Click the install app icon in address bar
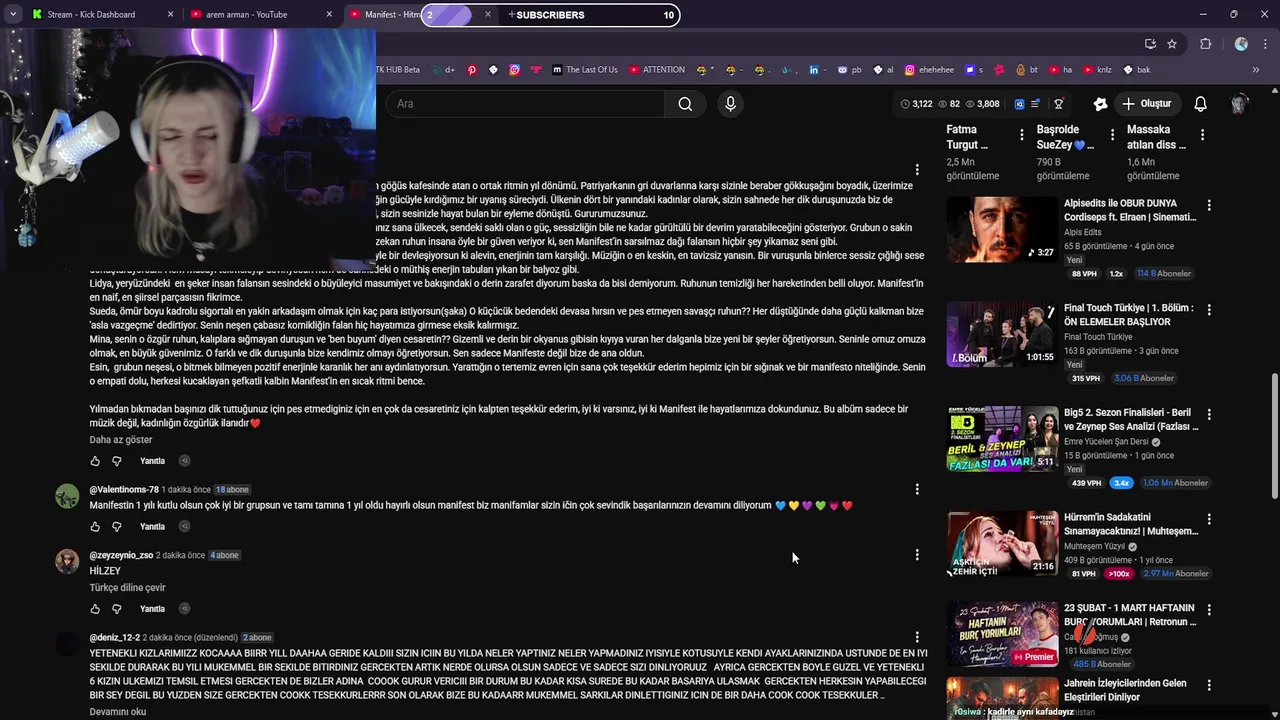 1150,44
